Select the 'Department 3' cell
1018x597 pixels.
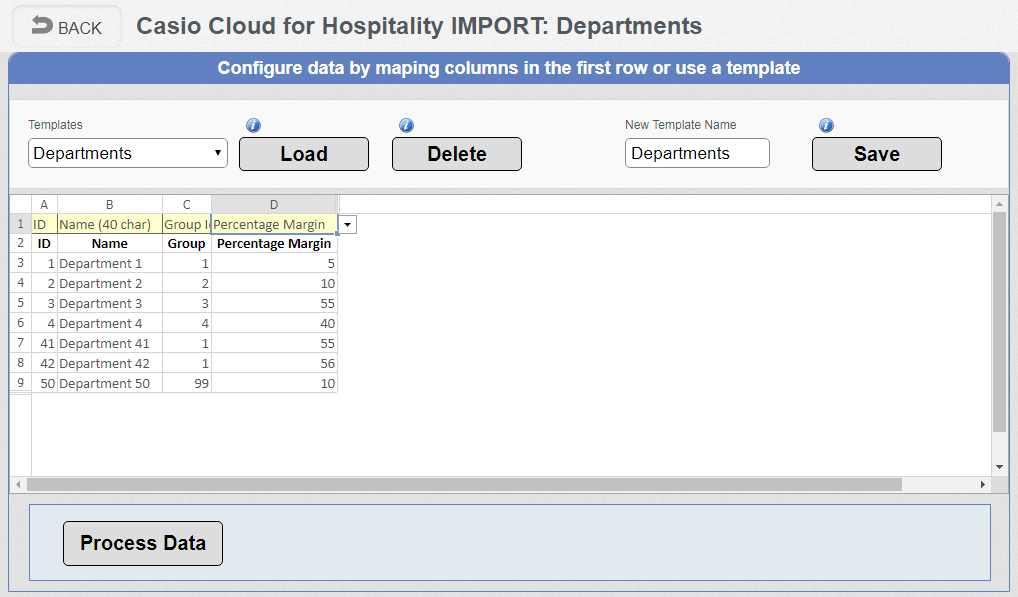110,303
